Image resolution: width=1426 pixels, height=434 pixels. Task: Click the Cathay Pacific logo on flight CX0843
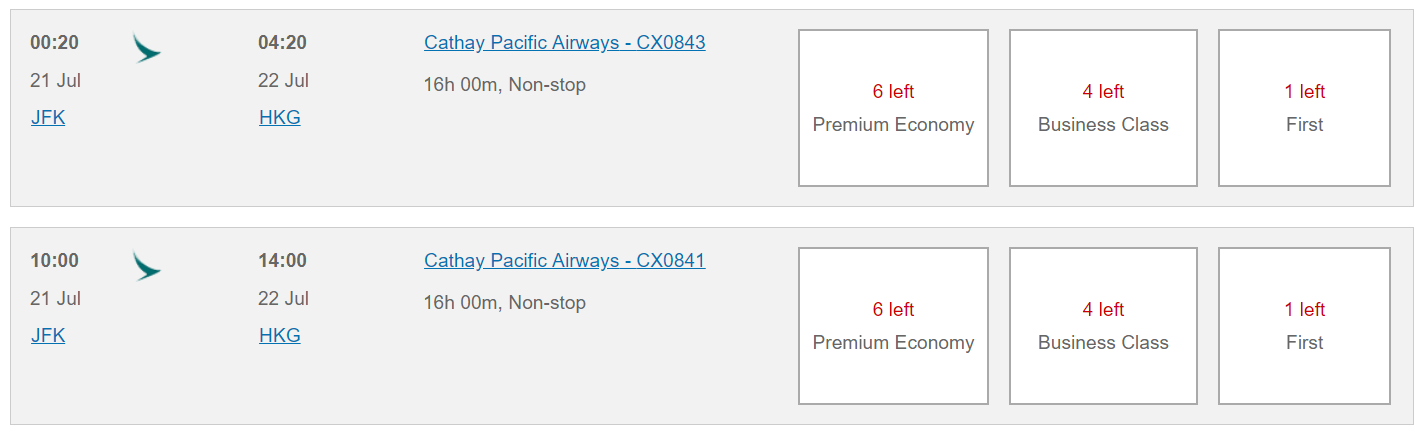(x=147, y=48)
